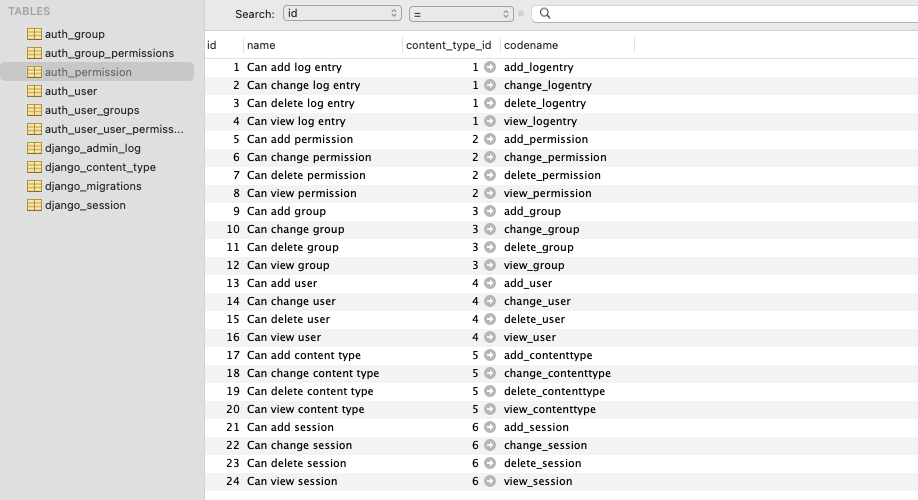Click the auth_group table icon
Screen dimensions: 918x500
[x=35, y=34]
